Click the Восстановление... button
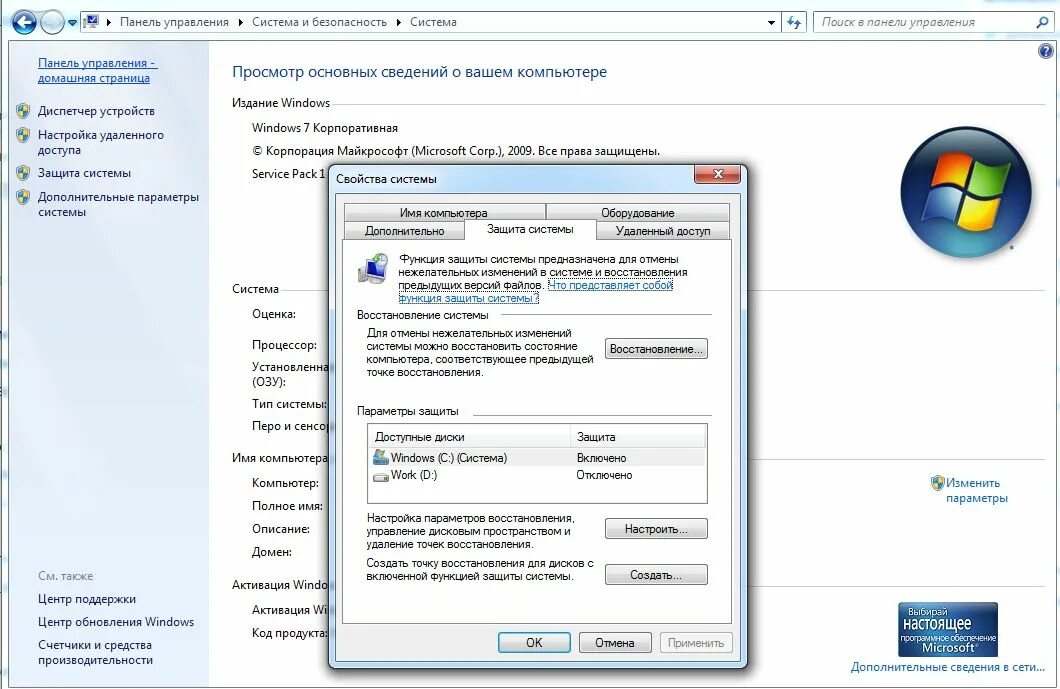The width and height of the screenshot is (1060, 689). click(x=656, y=349)
